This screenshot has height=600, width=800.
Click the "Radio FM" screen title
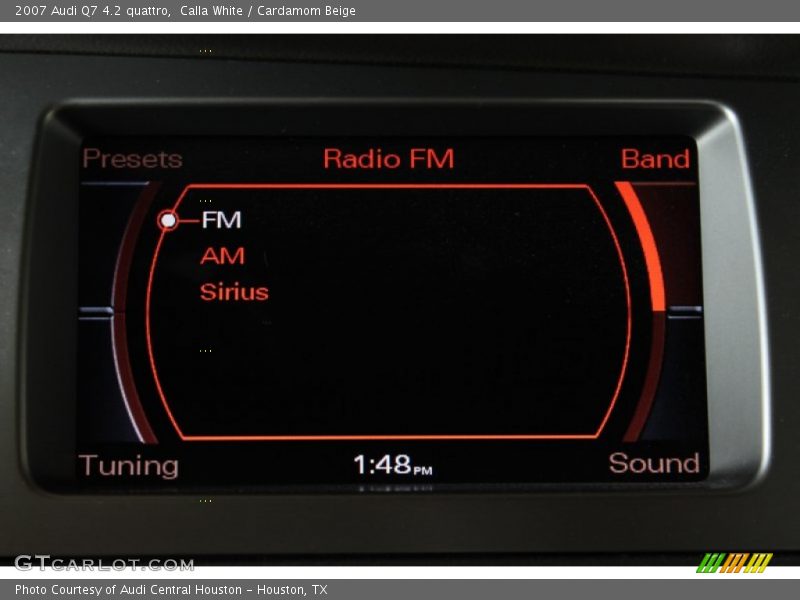coord(388,159)
